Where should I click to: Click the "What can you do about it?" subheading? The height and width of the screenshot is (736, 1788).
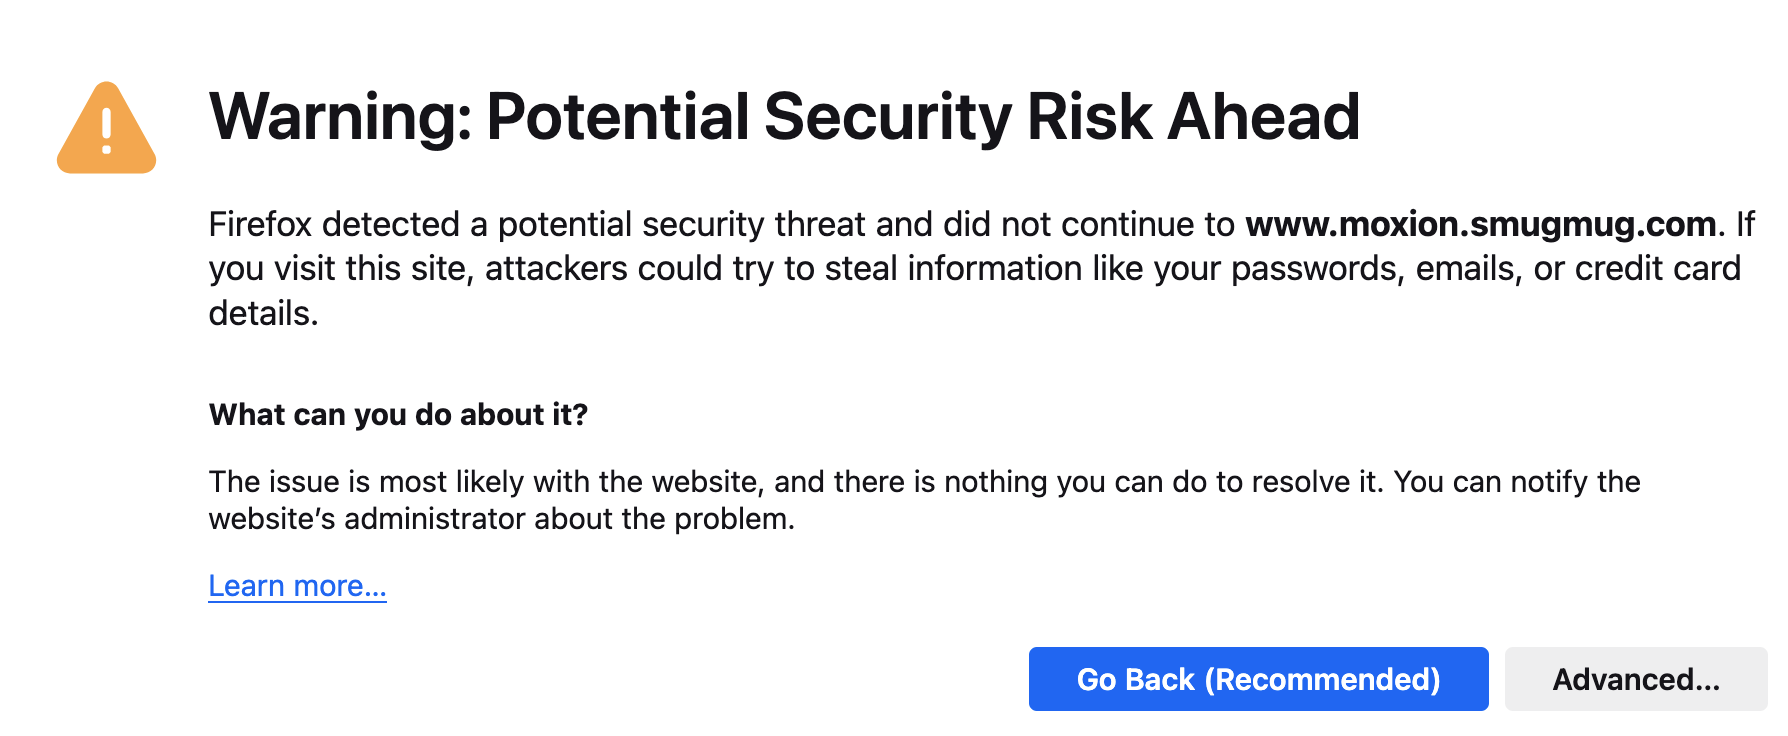[x=398, y=414]
